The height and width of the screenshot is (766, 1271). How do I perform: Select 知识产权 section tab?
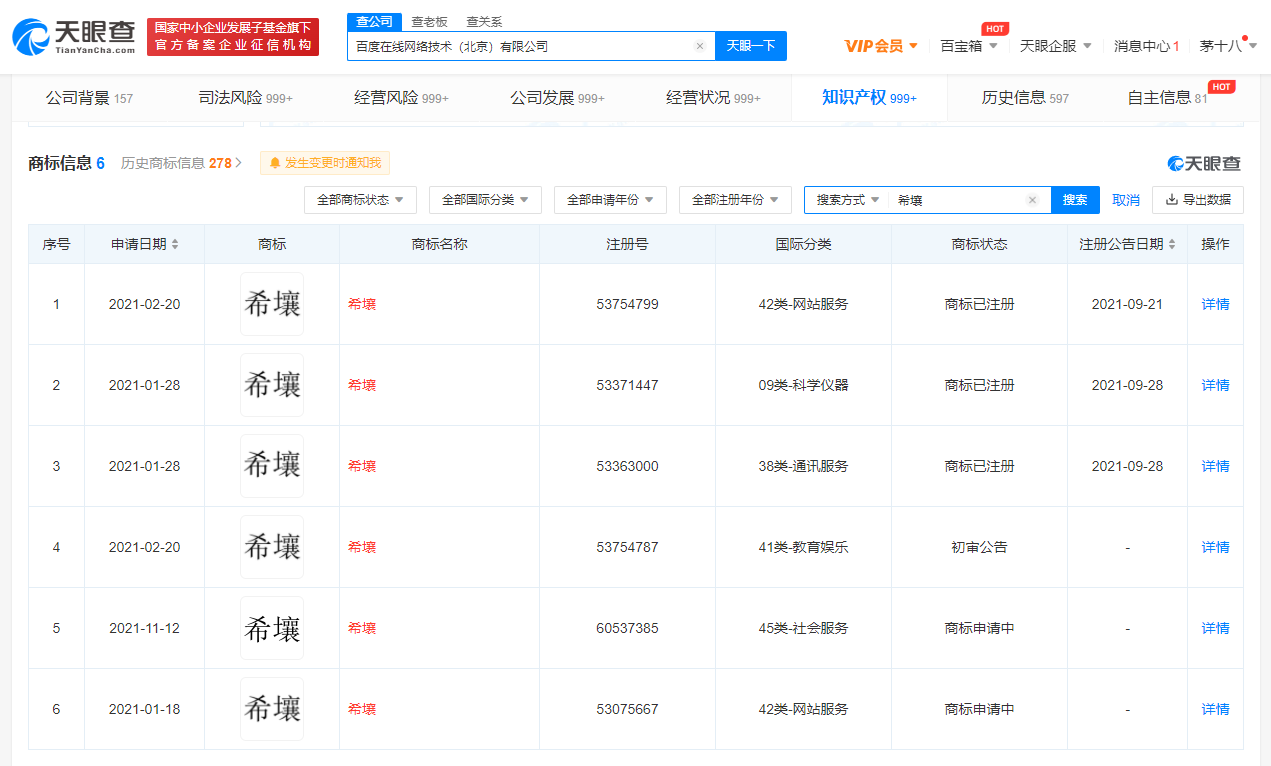[869, 98]
